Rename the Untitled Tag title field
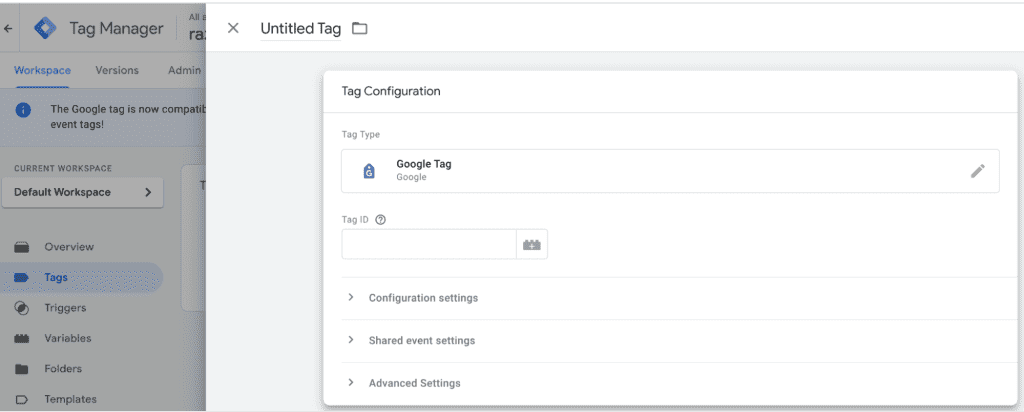Image resolution: width=1024 pixels, height=412 pixels. tap(300, 29)
